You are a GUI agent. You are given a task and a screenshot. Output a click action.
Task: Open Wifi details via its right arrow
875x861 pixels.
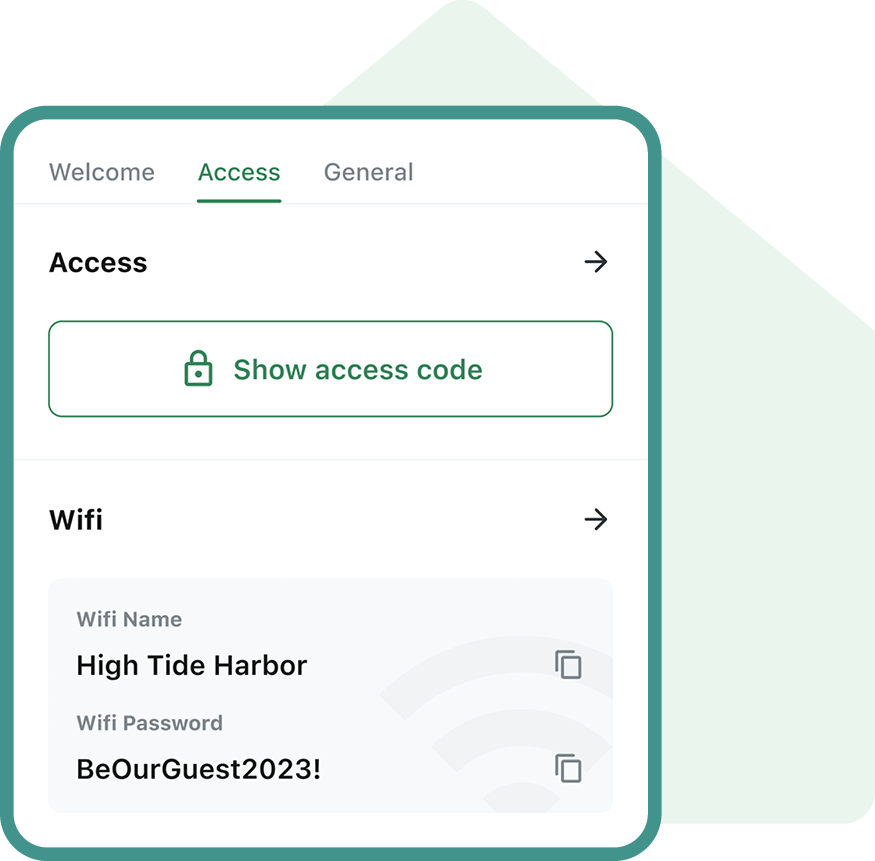[595, 519]
